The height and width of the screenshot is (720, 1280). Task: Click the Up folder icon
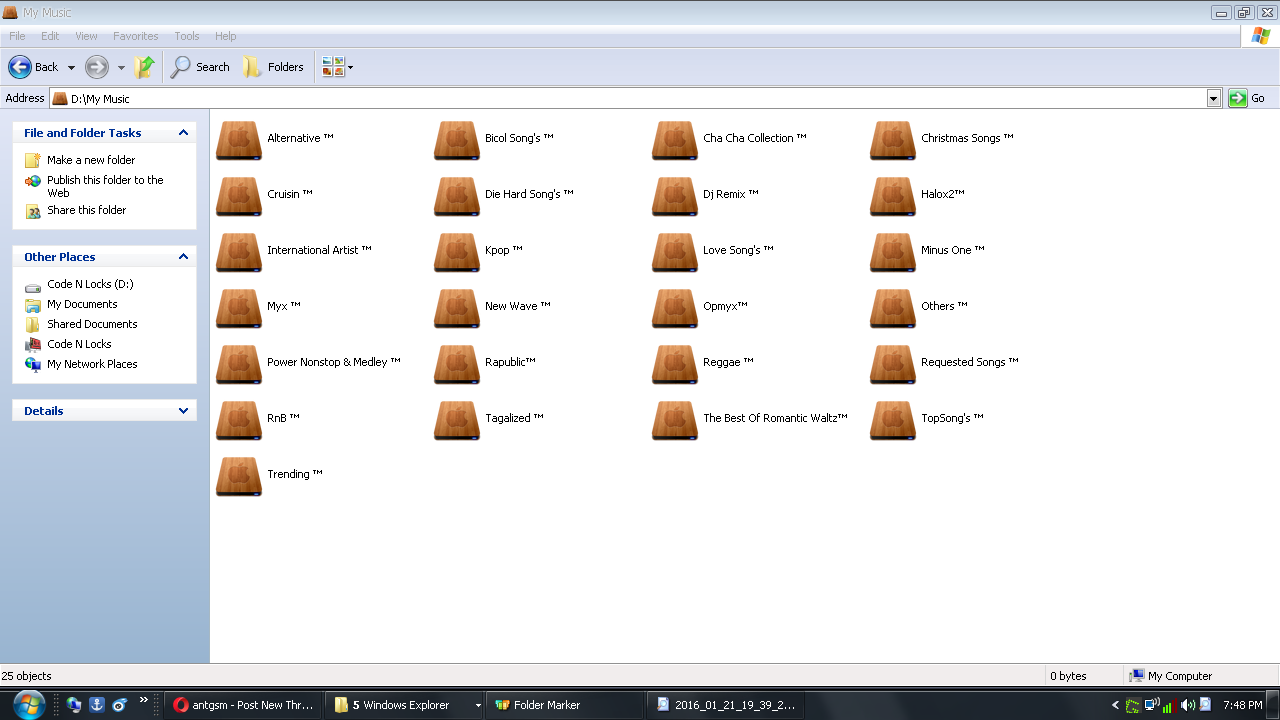tap(145, 67)
